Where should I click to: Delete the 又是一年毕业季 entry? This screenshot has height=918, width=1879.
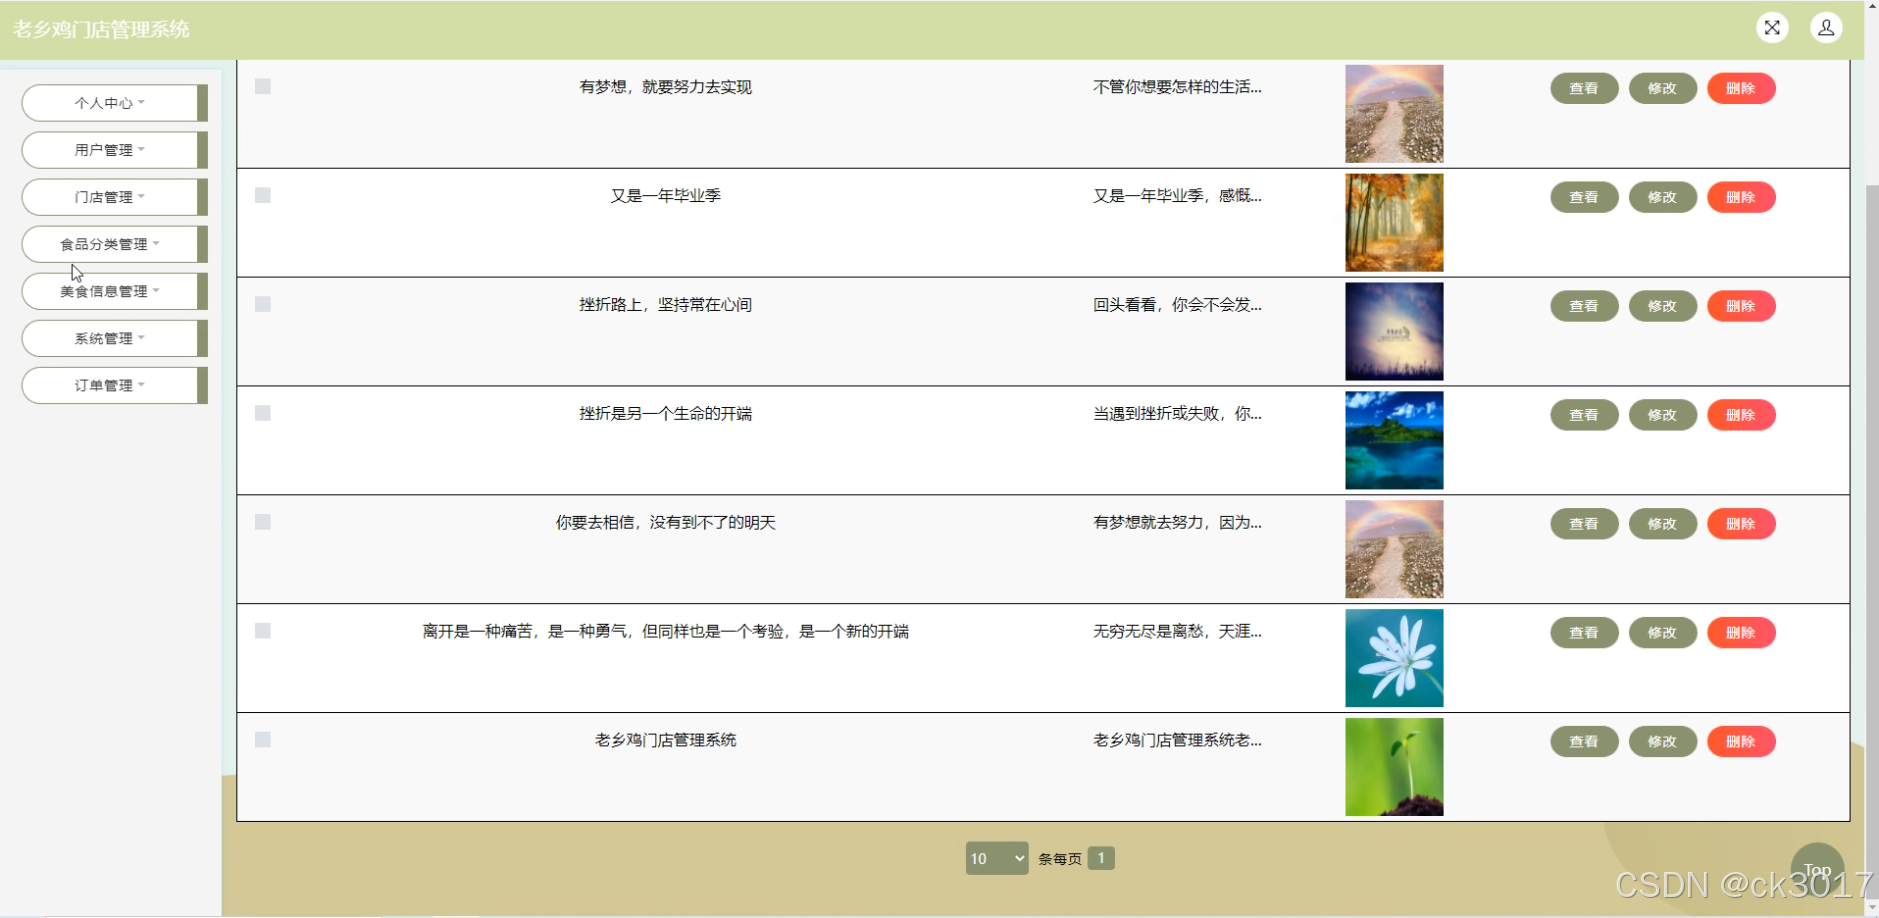(1741, 197)
